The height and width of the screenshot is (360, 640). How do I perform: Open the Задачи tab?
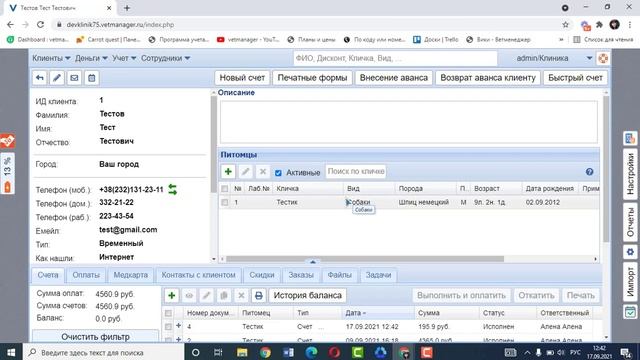[x=378, y=275]
